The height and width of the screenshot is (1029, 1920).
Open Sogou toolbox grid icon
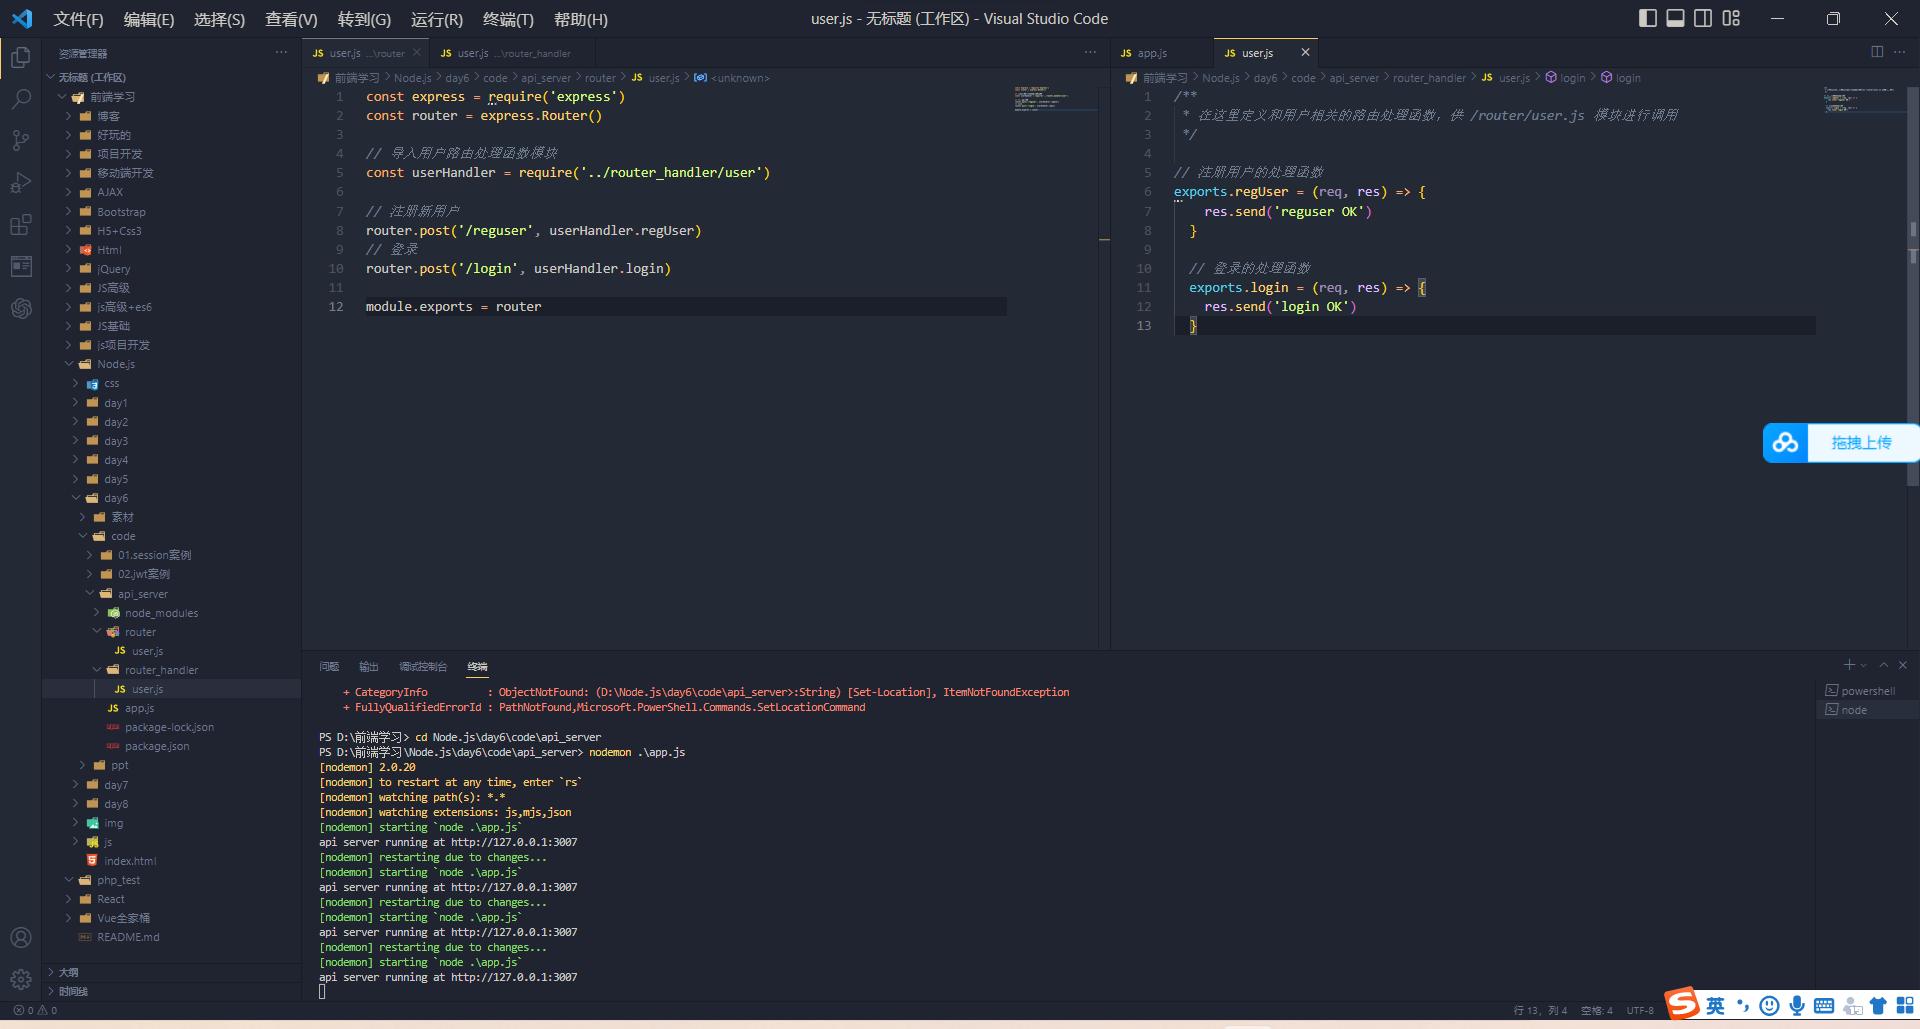click(x=1905, y=1006)
